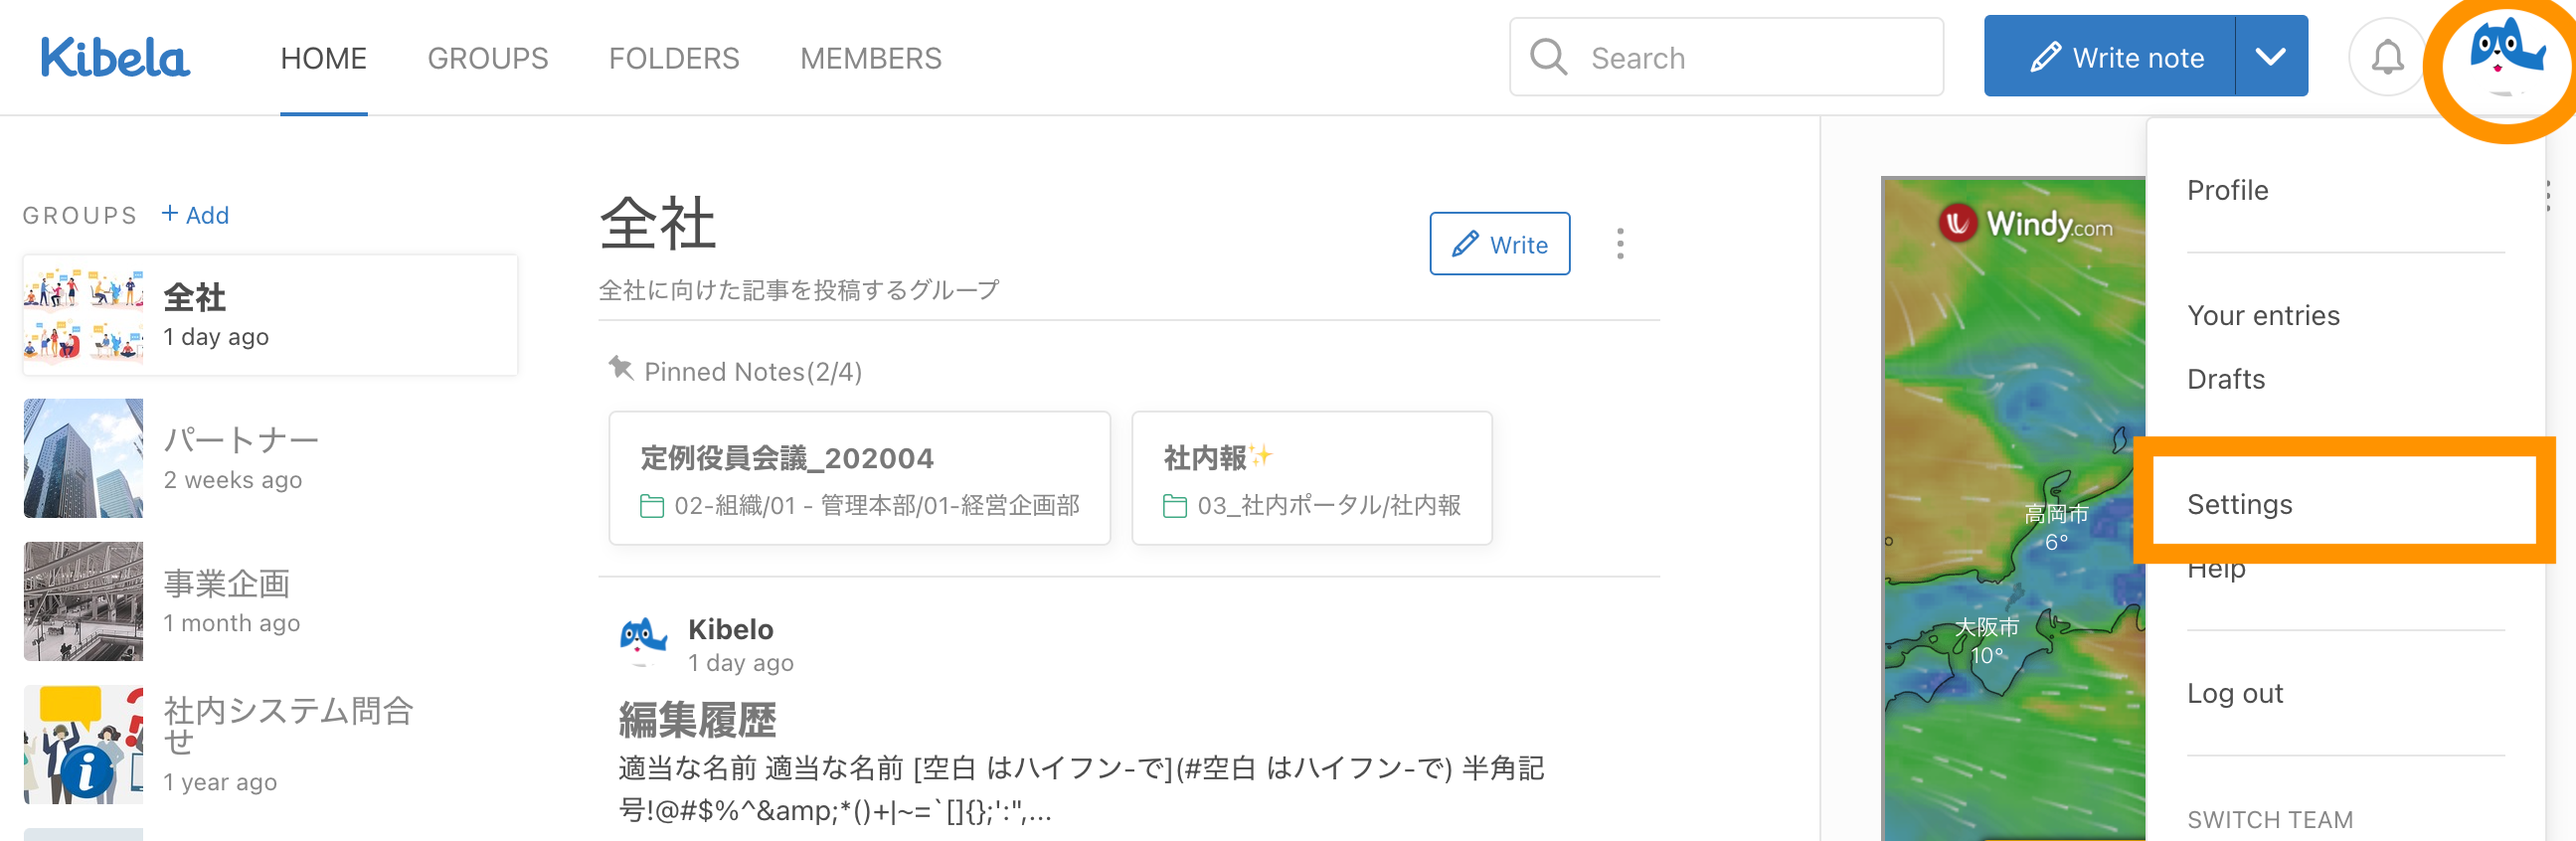
Task: Open the MEMBERS tab
Action: point(870,58)
